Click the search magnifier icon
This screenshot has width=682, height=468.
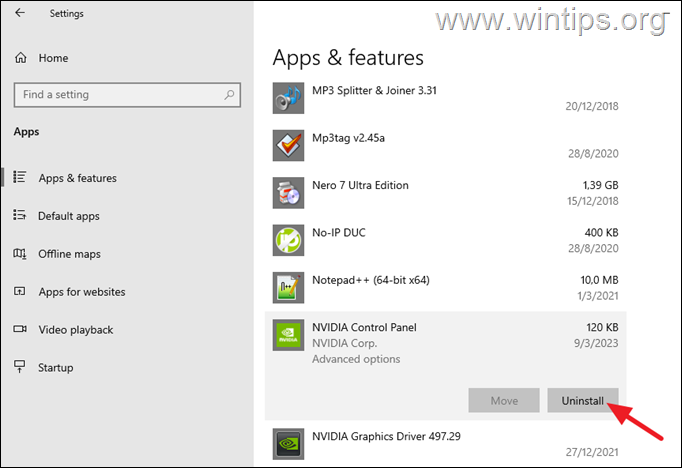coord(229,94)
